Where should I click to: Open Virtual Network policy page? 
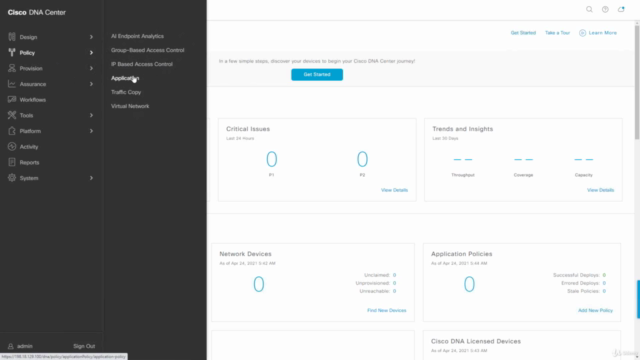click(130, 106)
